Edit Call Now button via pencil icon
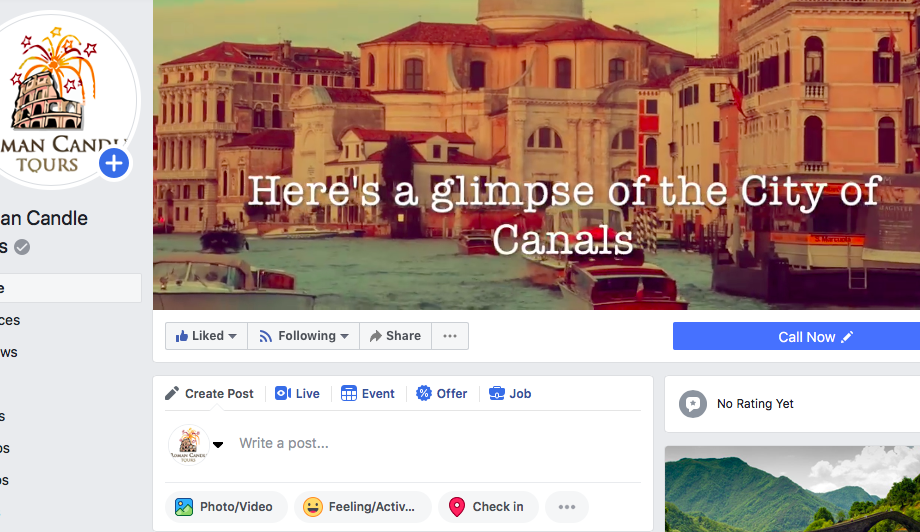The height and width of the screenshot is (532, 920). (x=847, y=337)
